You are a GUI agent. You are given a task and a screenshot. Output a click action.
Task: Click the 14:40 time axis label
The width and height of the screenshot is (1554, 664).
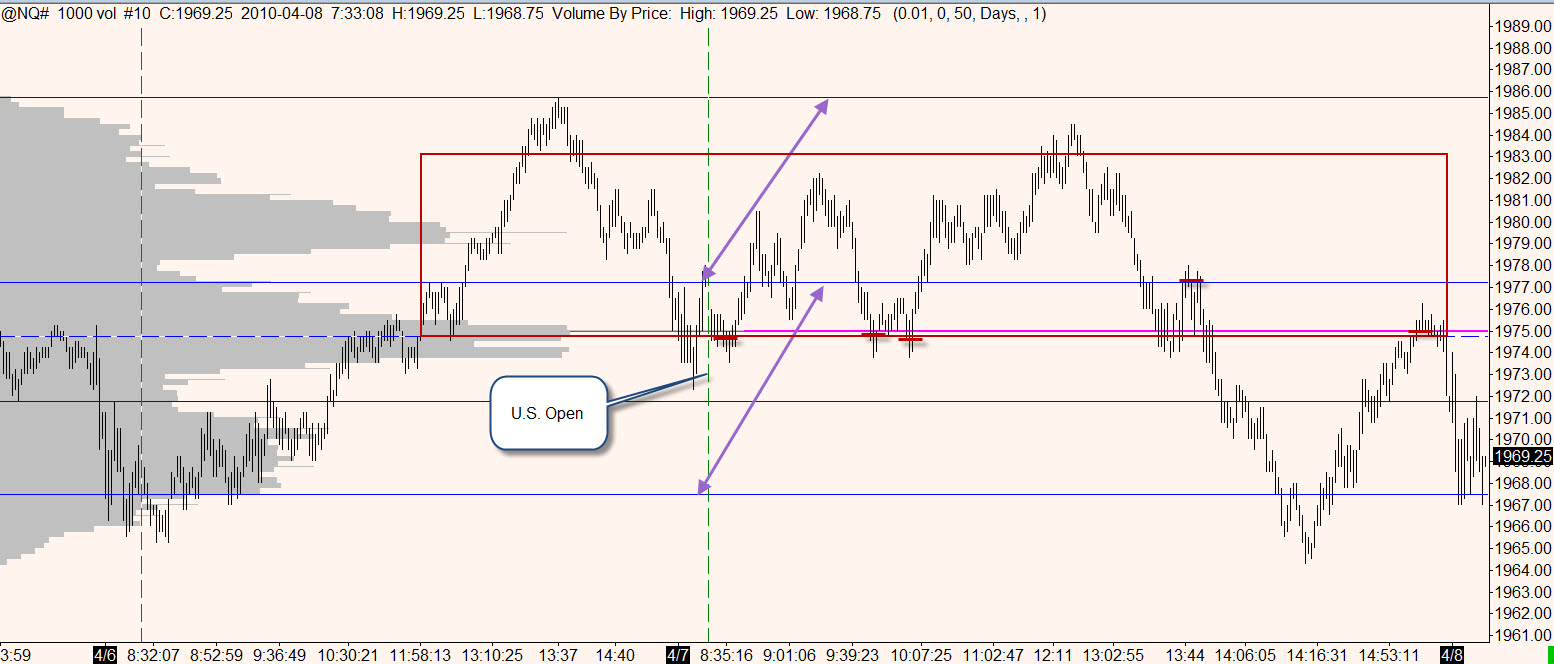[x=615, y=656]
